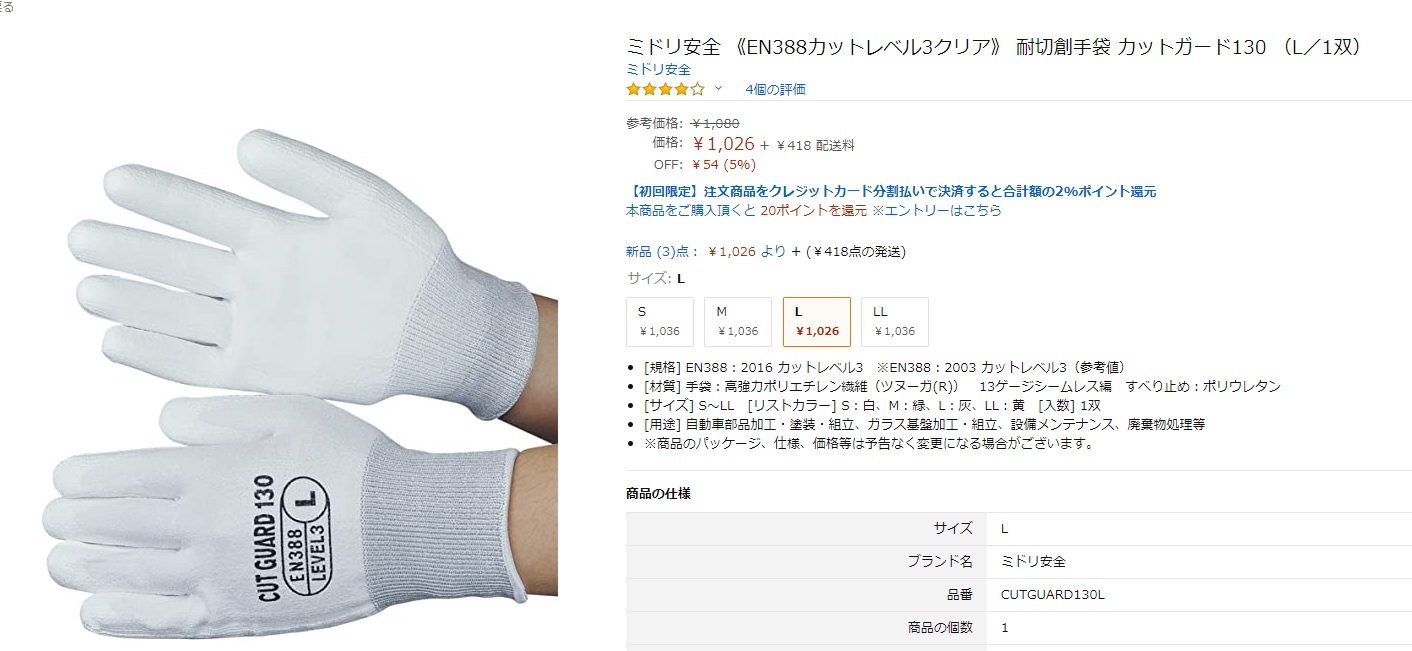1412x651 pixels.
Task: Select size M option
Action: point(737,322)
